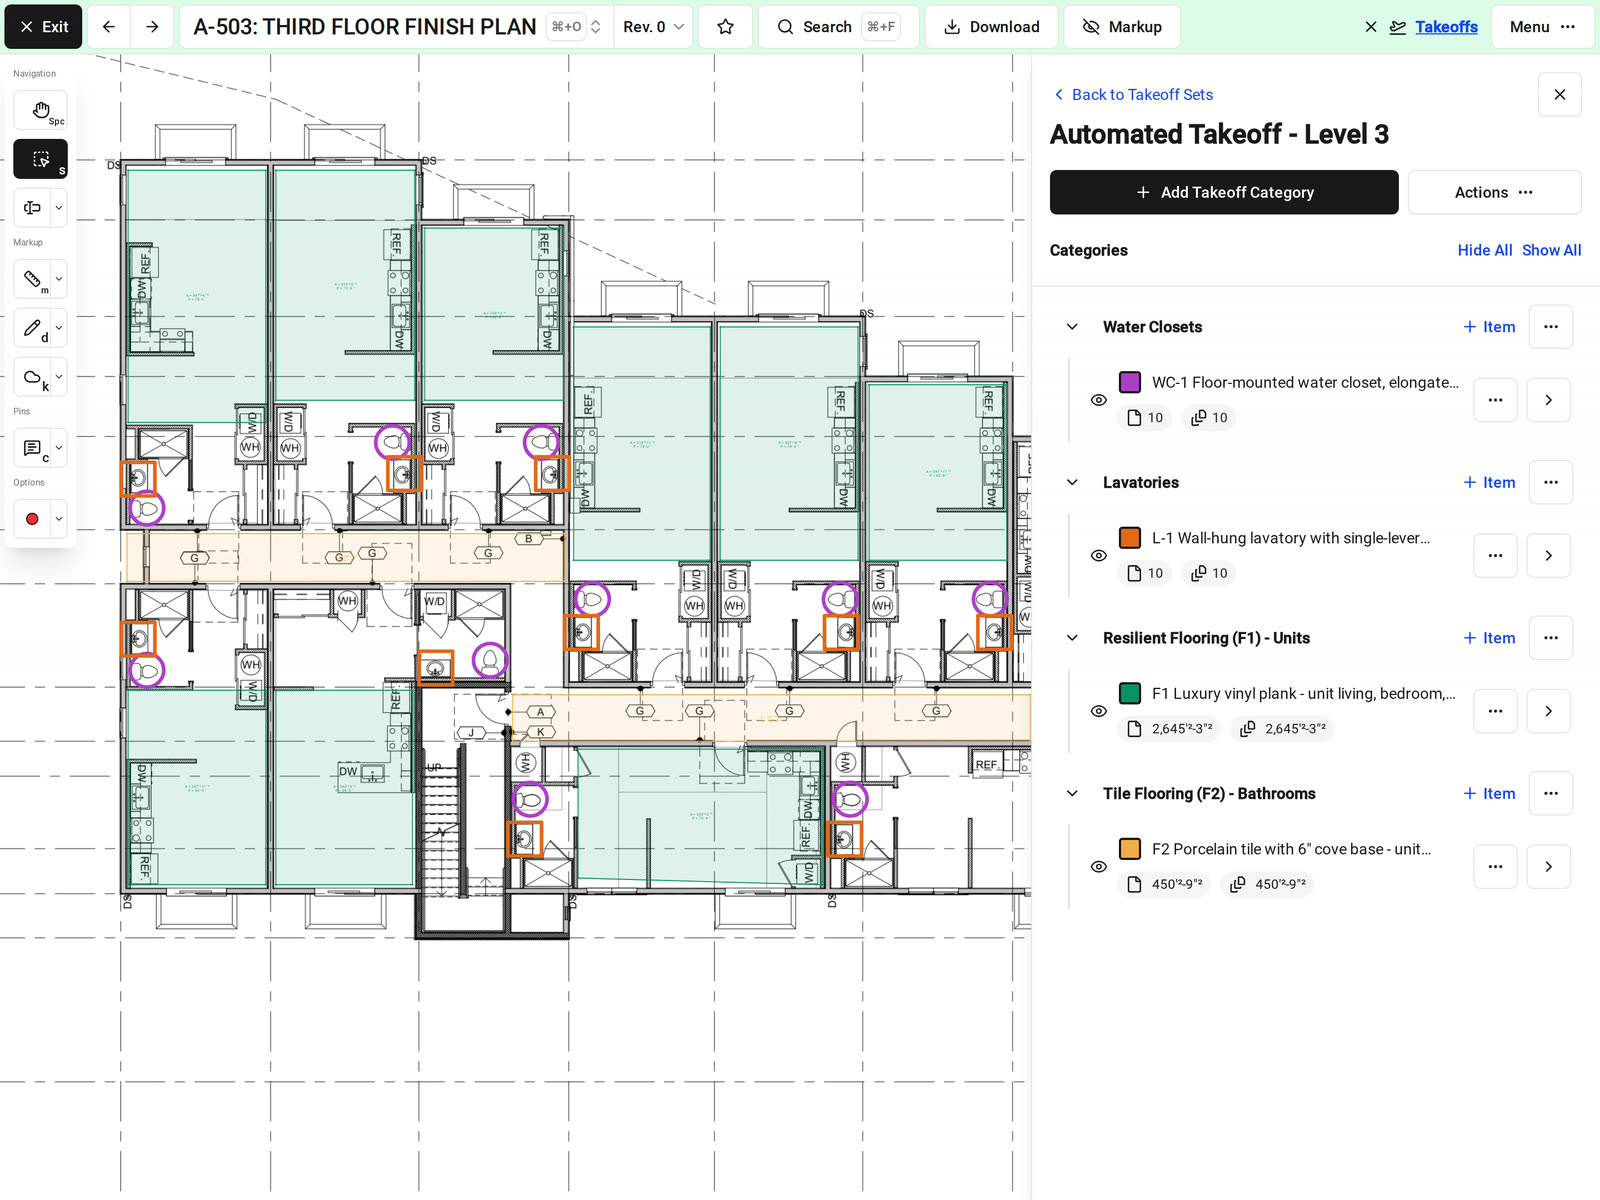Click the green F1 color swatch
1600x1200 pixels.
pyautogui.click(x=1130, y=693)
